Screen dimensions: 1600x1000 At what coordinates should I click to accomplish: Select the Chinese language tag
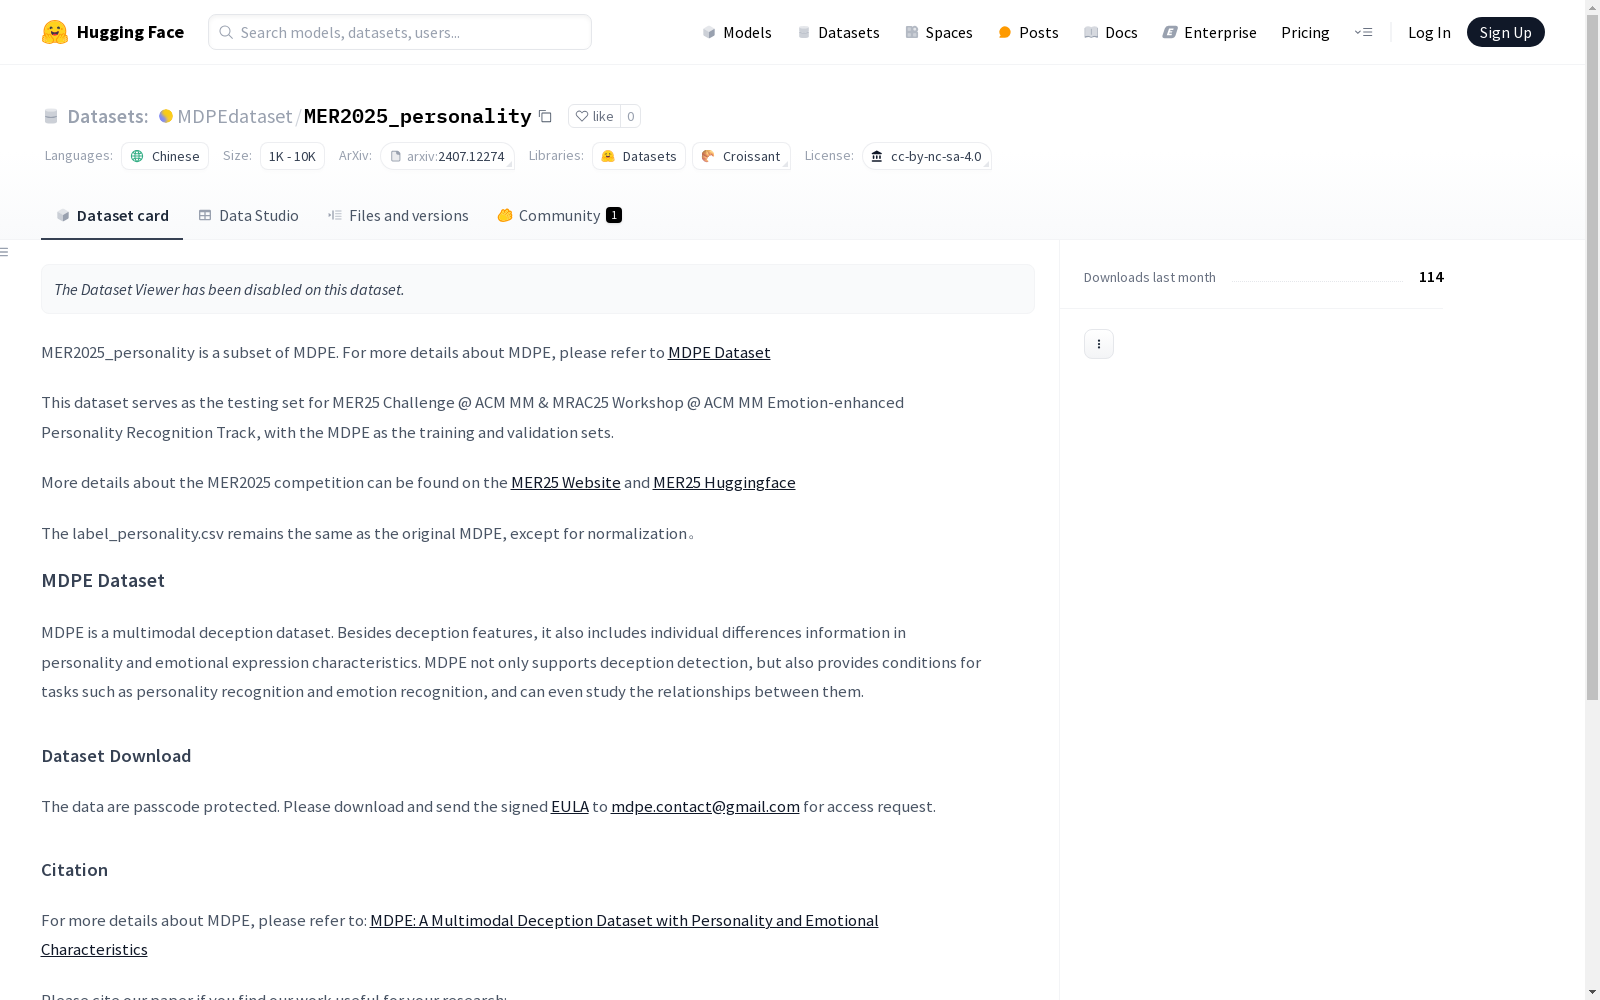point(165,156)
